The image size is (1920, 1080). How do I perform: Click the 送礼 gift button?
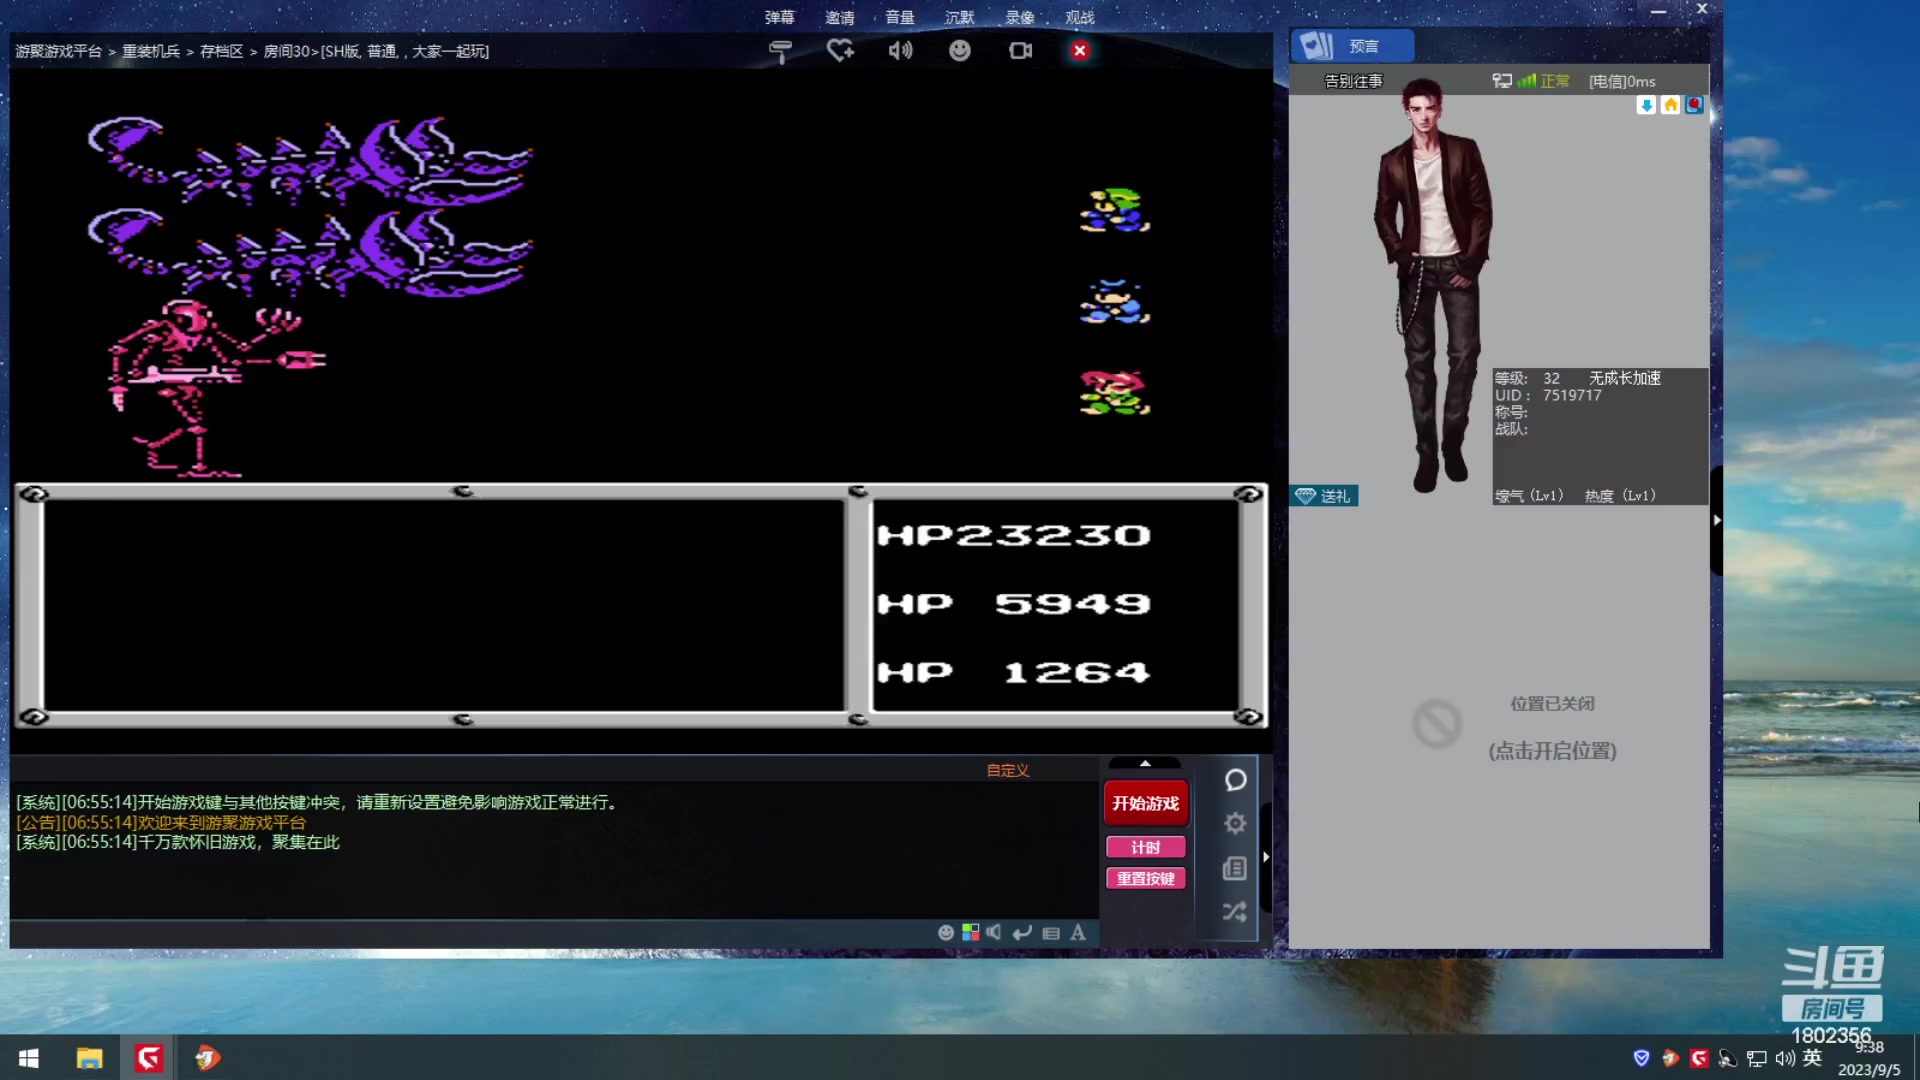pos(1323,496)
